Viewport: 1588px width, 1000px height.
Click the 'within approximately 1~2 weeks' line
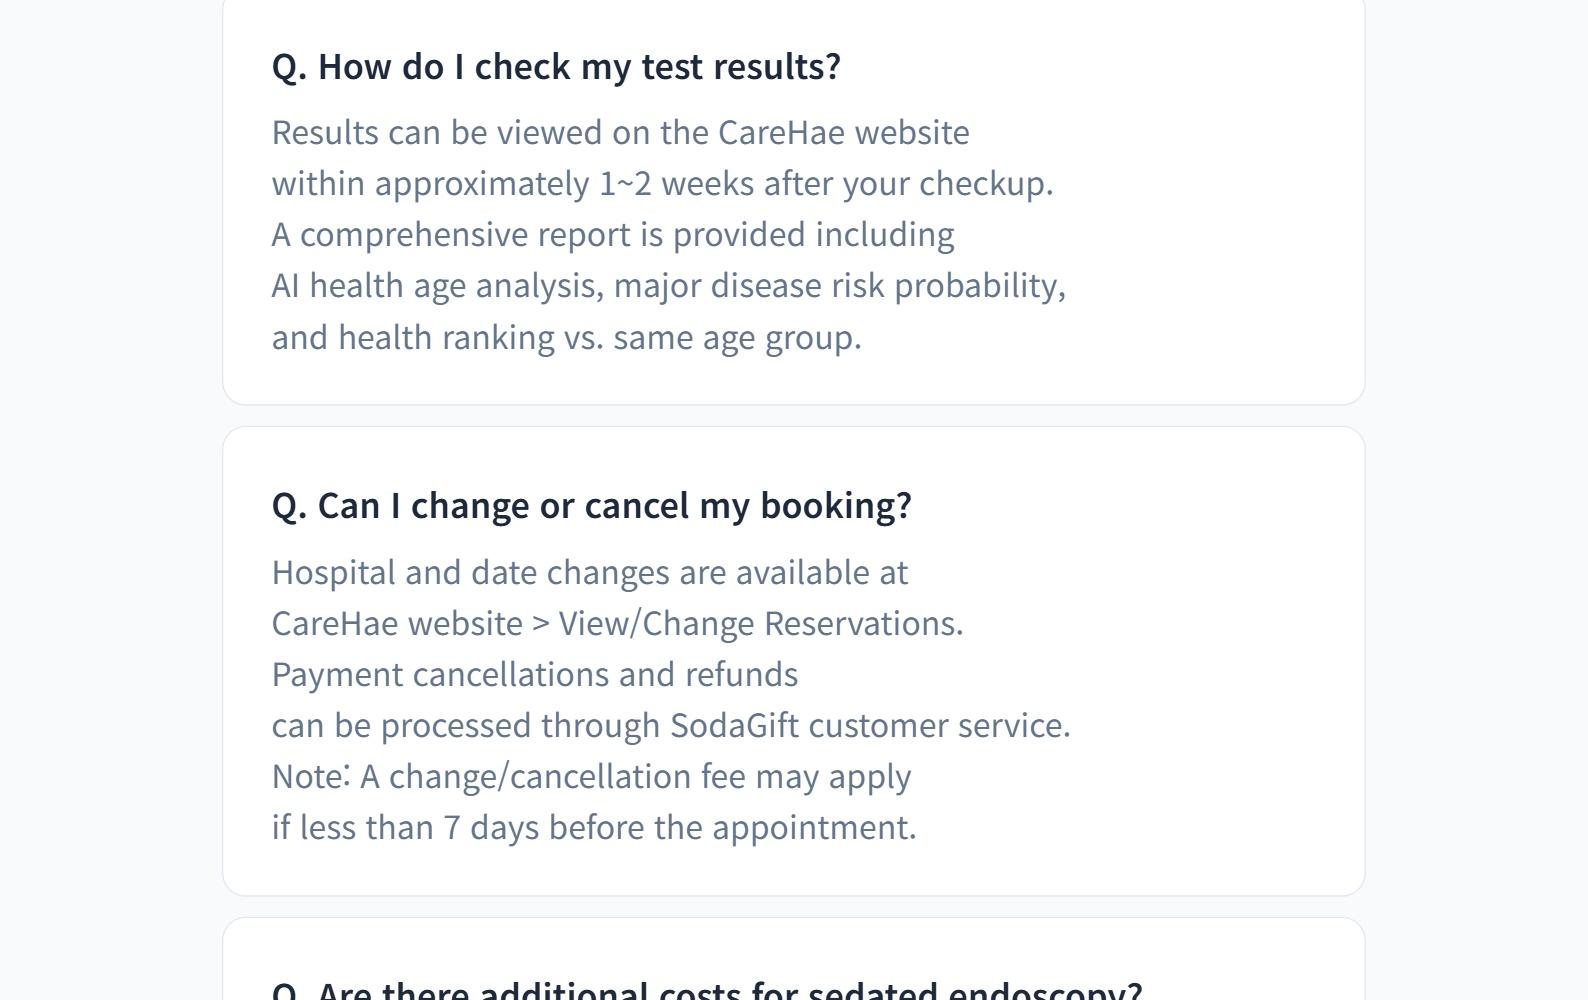[x=662, y=184]
